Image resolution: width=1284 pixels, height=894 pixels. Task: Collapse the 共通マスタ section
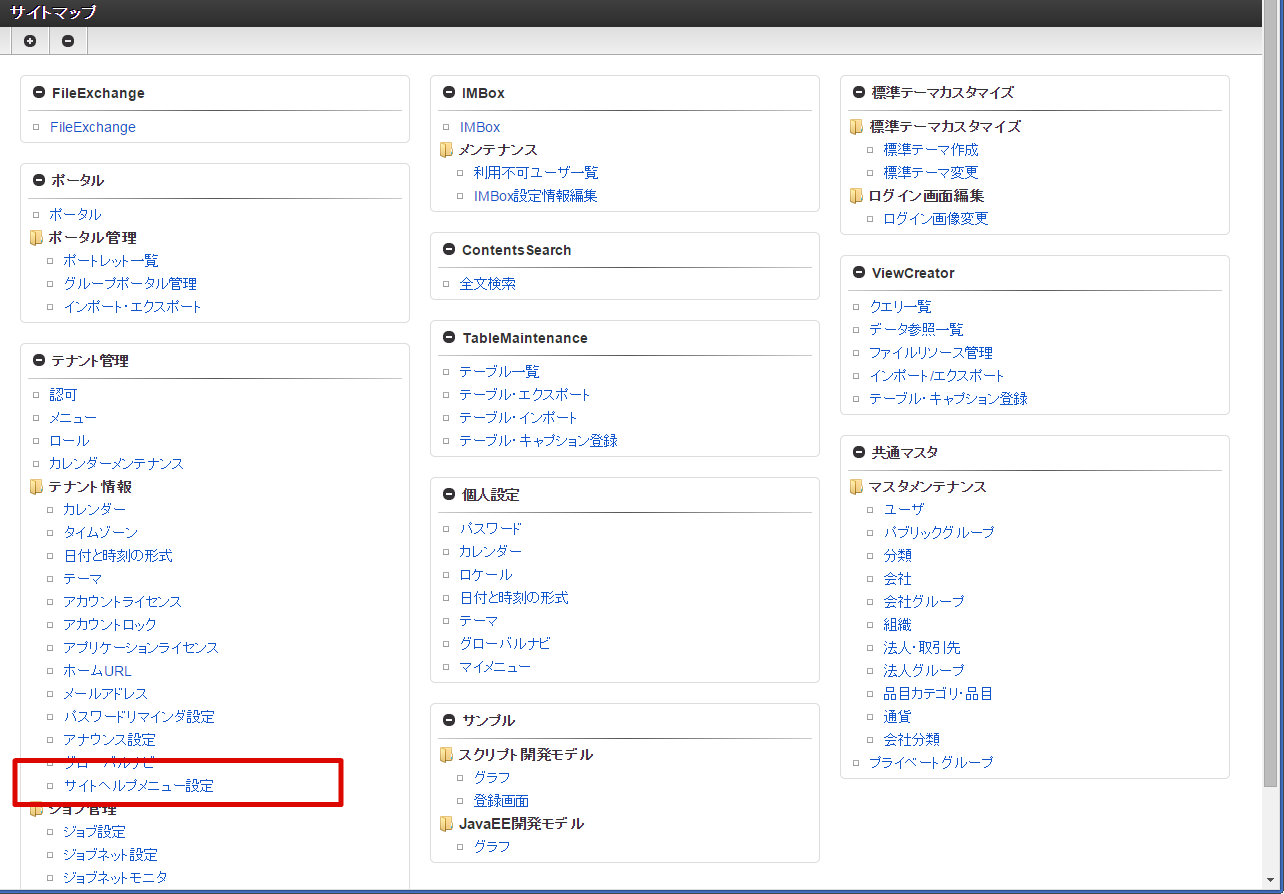tap(859, 453)
